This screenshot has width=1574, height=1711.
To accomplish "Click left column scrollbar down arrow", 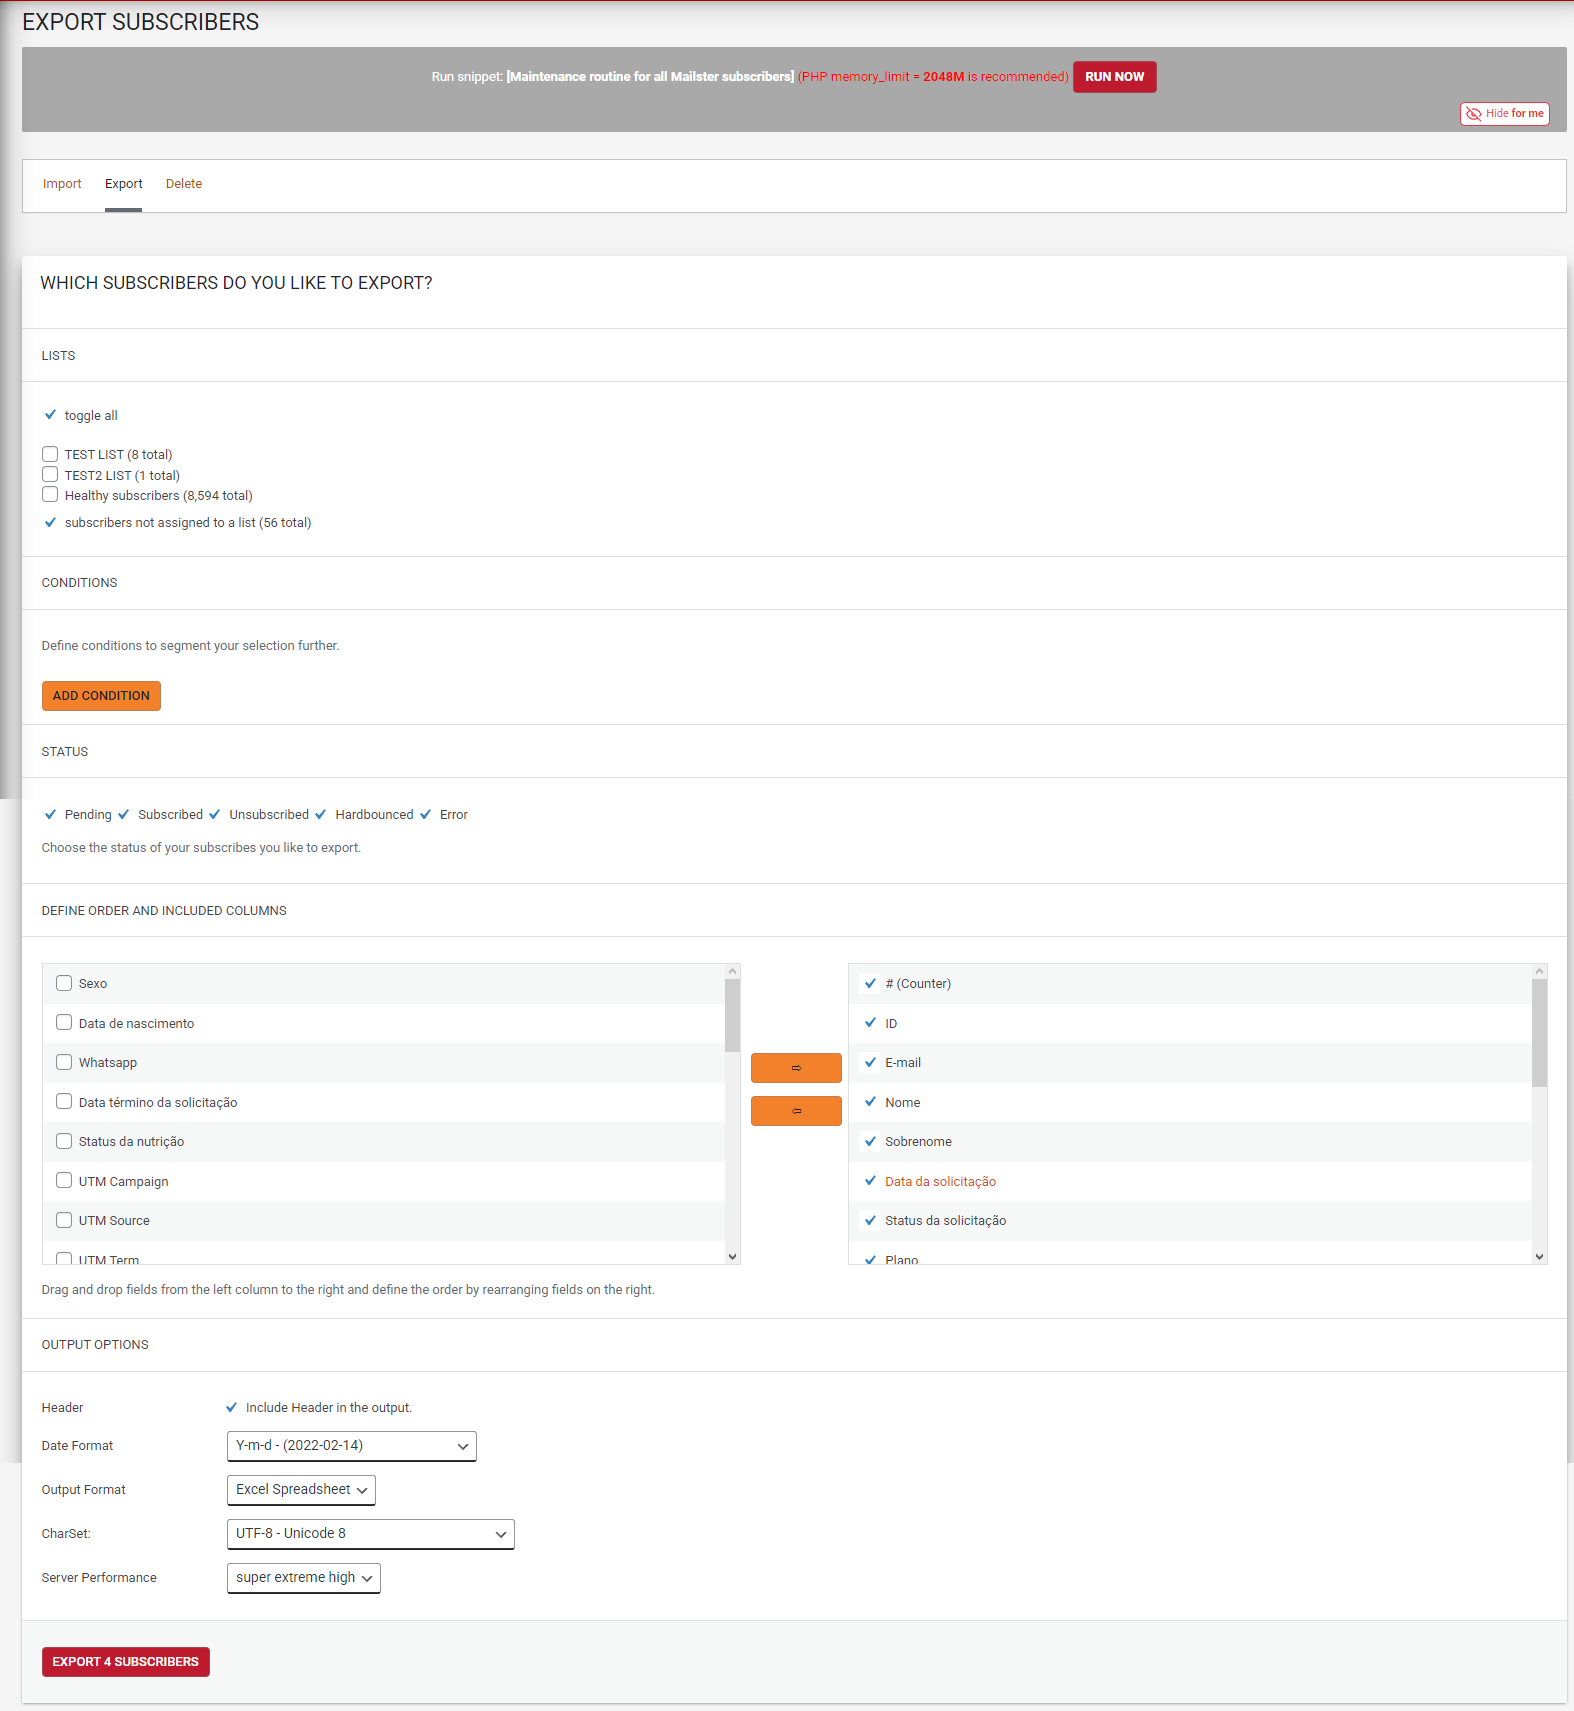I will click(733, 1257).
